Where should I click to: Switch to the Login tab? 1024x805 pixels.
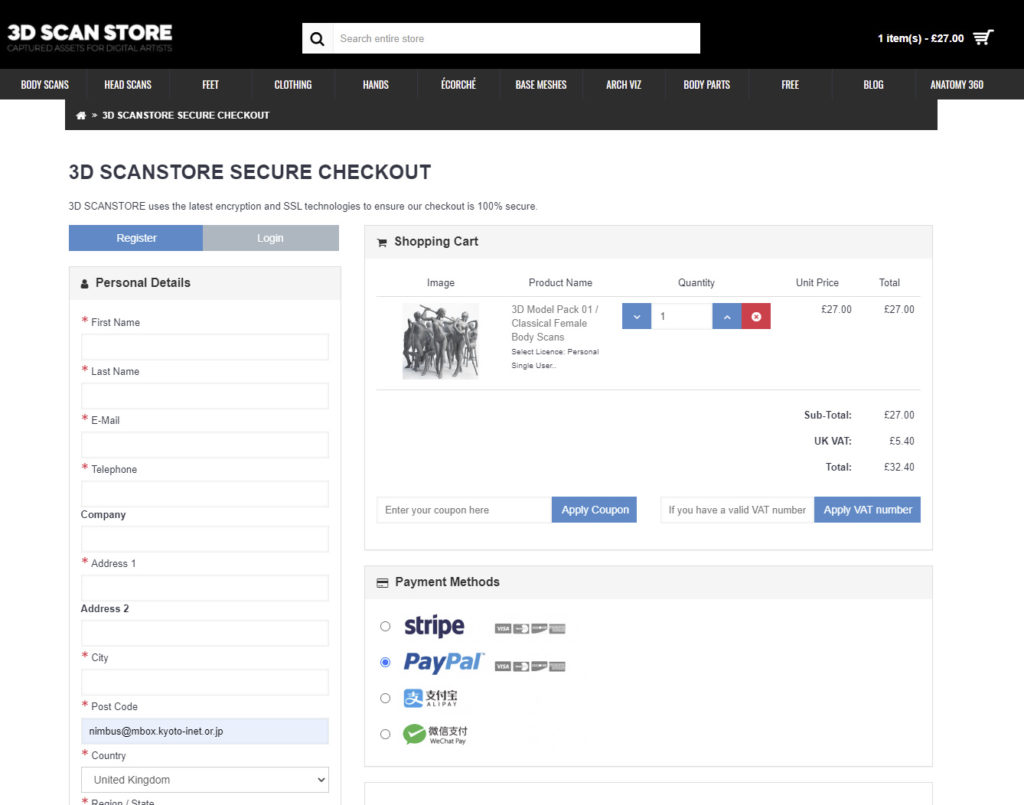coord(270,238)
